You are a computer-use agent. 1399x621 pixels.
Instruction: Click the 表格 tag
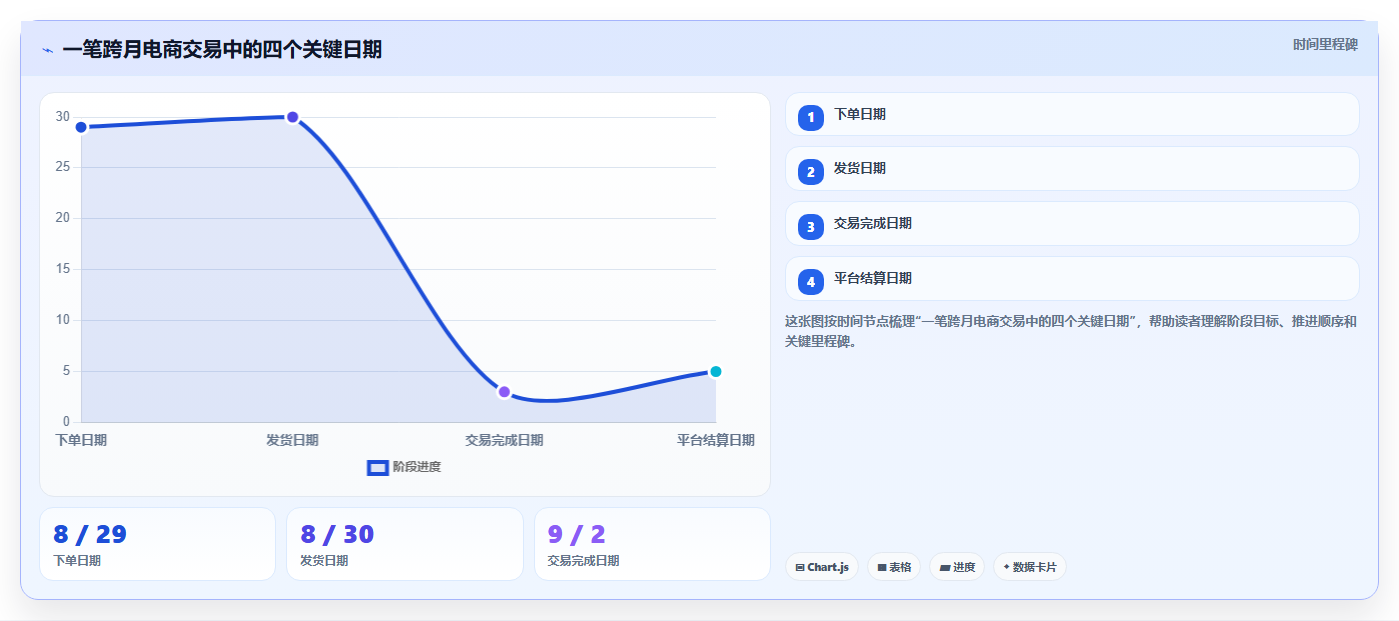click(x=894, y=567)
